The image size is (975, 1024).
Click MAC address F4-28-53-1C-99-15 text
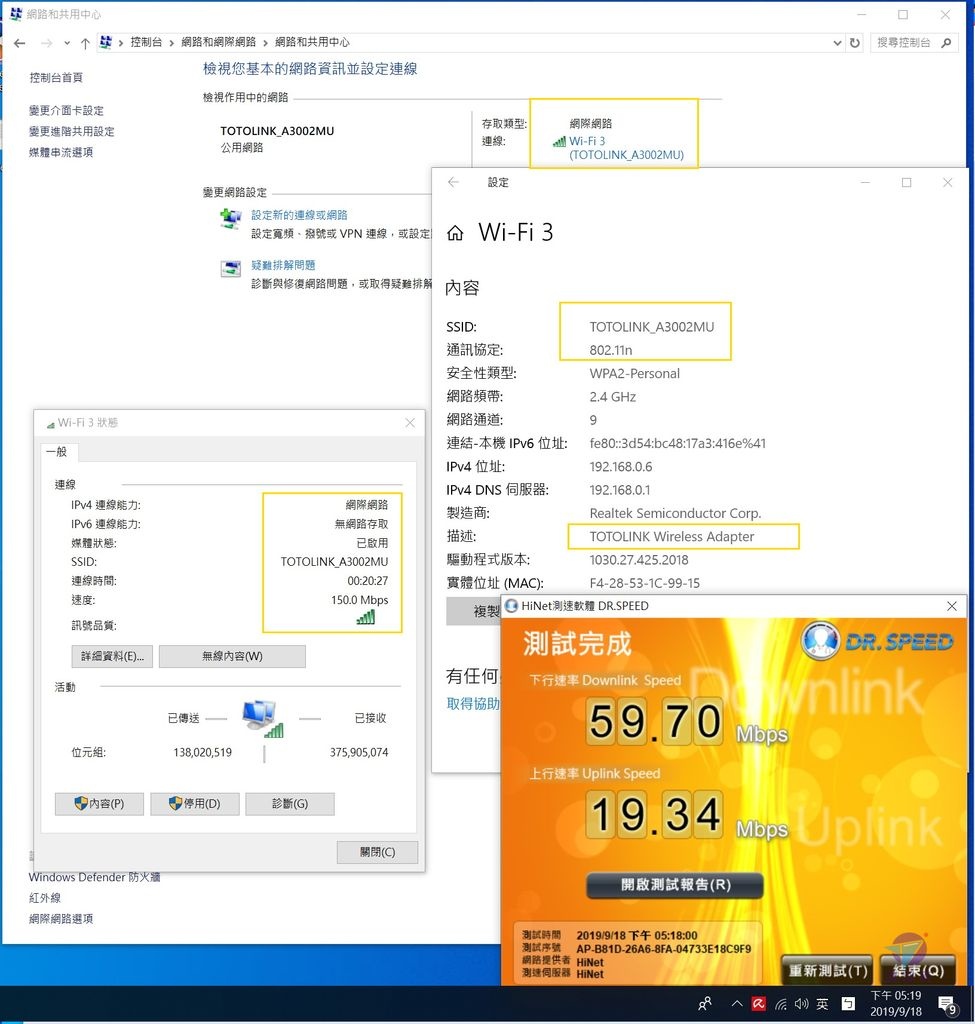pyautogui.click(x=644, y=583)
